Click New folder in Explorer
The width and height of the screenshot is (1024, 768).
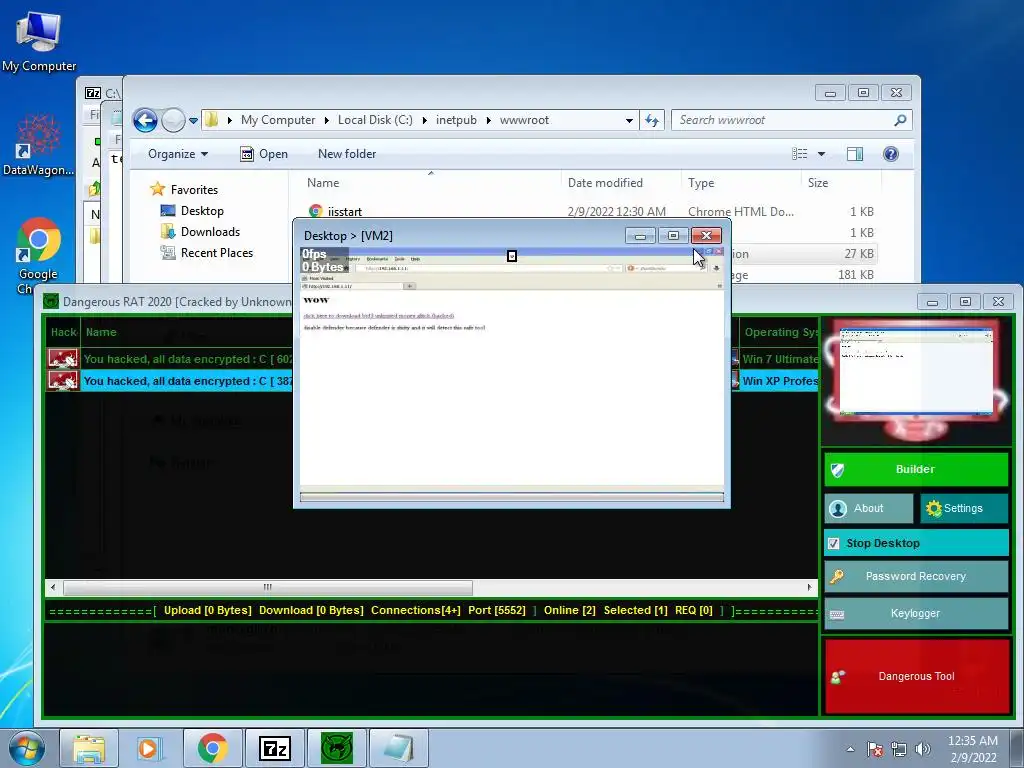[347, 154]
